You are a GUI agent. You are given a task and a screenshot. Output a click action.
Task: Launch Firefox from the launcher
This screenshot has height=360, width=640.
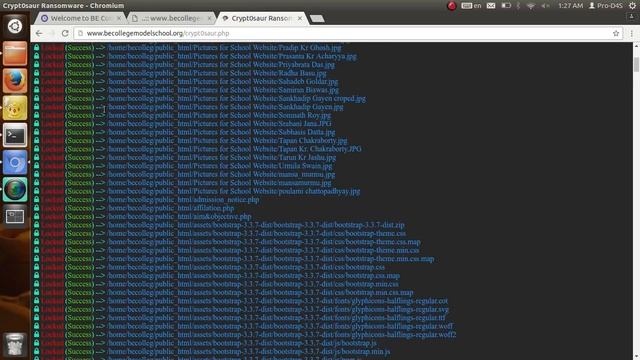pyautogui.click(x=15, y=81)
